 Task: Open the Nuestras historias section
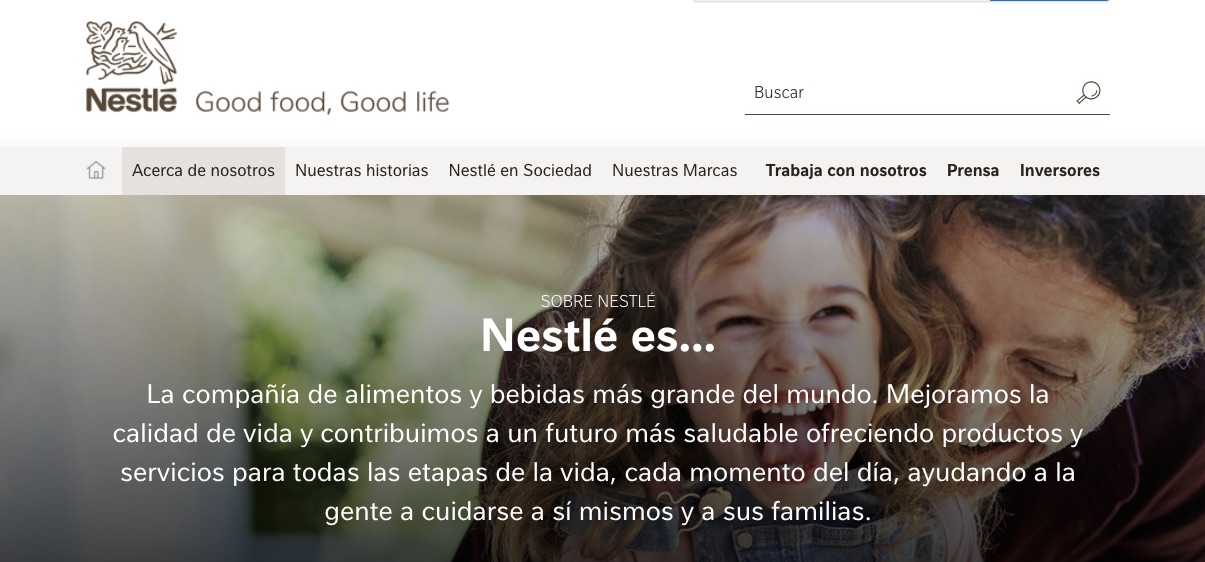point(362,171)
